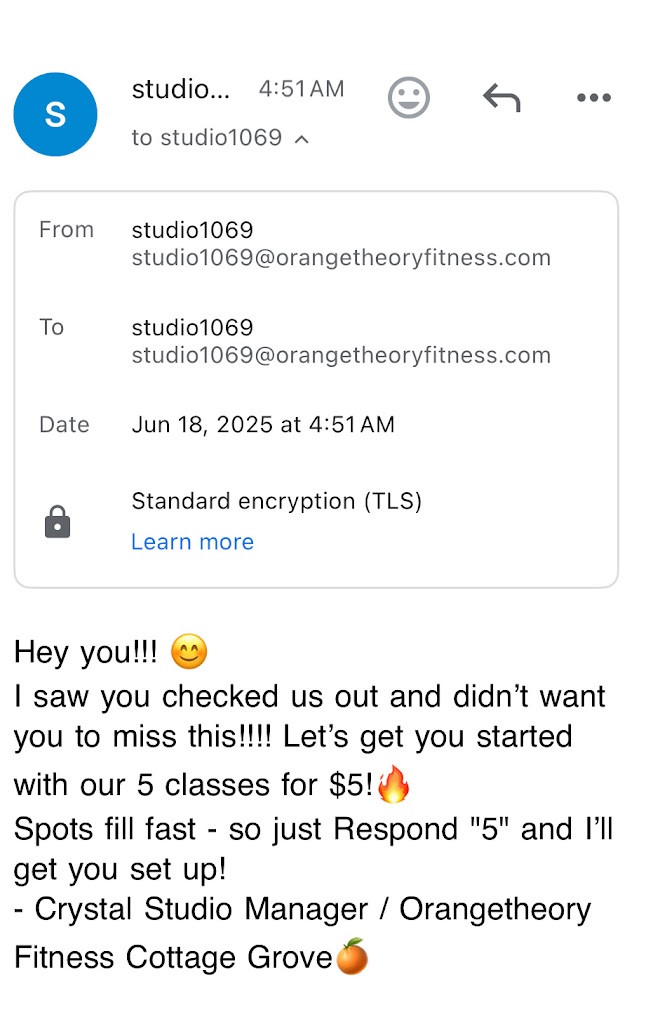The image size is (653, 1024).
Task: Reply to the email using the arrow icon
Action: pos(501,98)
